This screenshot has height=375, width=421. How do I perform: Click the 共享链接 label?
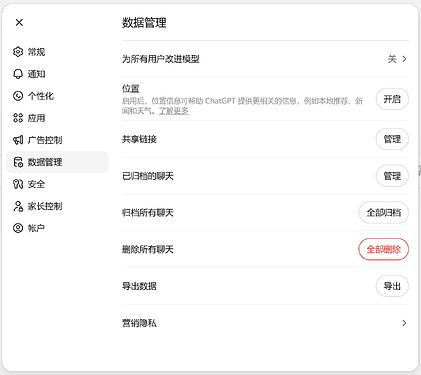pyautogui.click(x=139, y=139)
